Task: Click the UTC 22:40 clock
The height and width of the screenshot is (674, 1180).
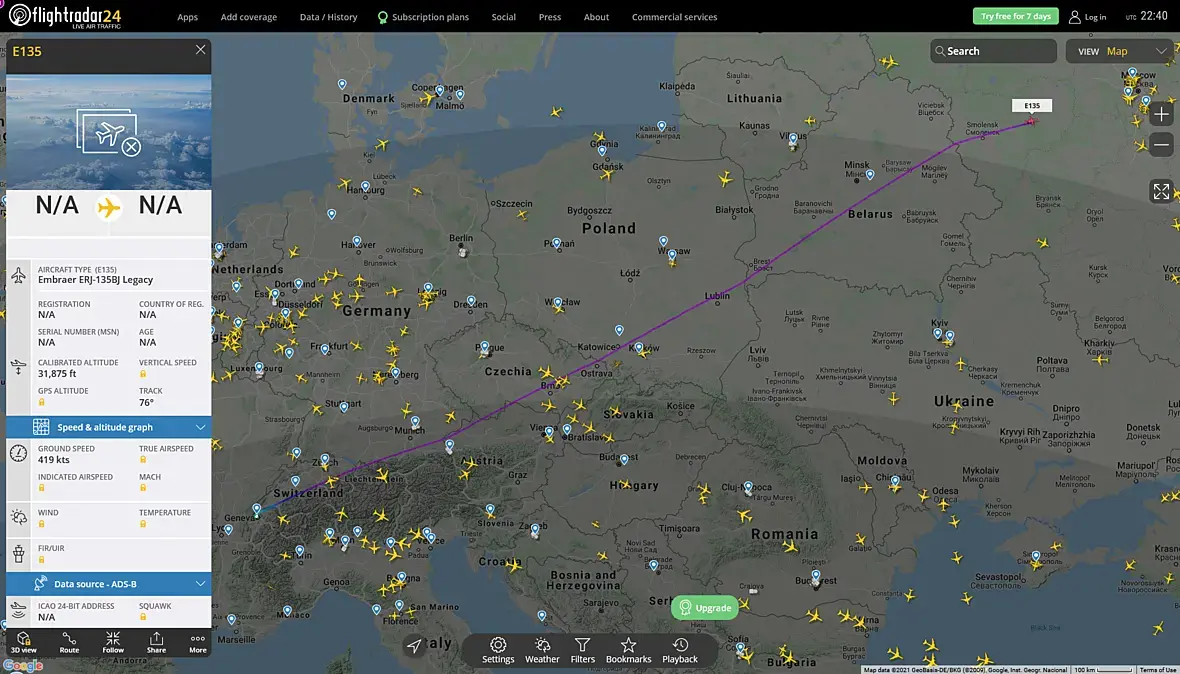Action: [x=1147, y=16]
